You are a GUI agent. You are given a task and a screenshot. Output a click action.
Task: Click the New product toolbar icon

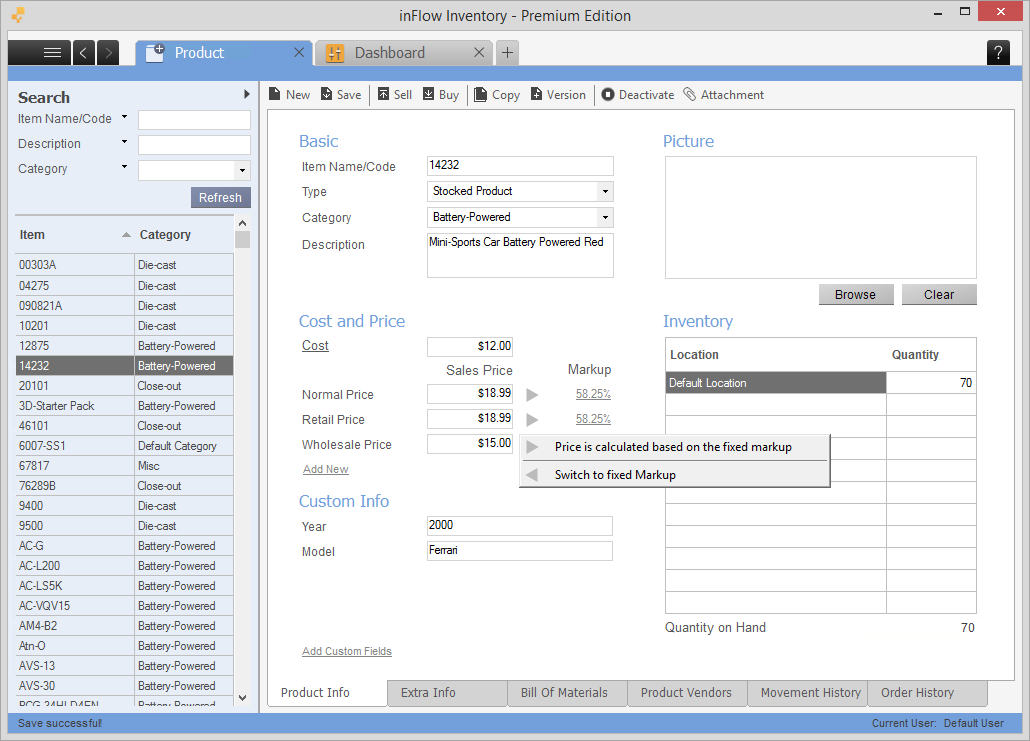275,95
